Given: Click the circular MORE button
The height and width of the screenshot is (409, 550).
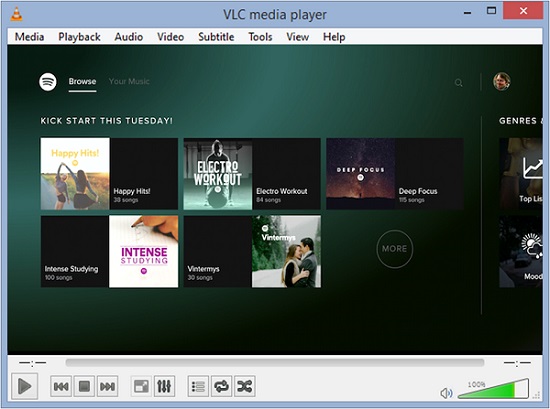Looking at the screenshot, I should tap(395, 249).
